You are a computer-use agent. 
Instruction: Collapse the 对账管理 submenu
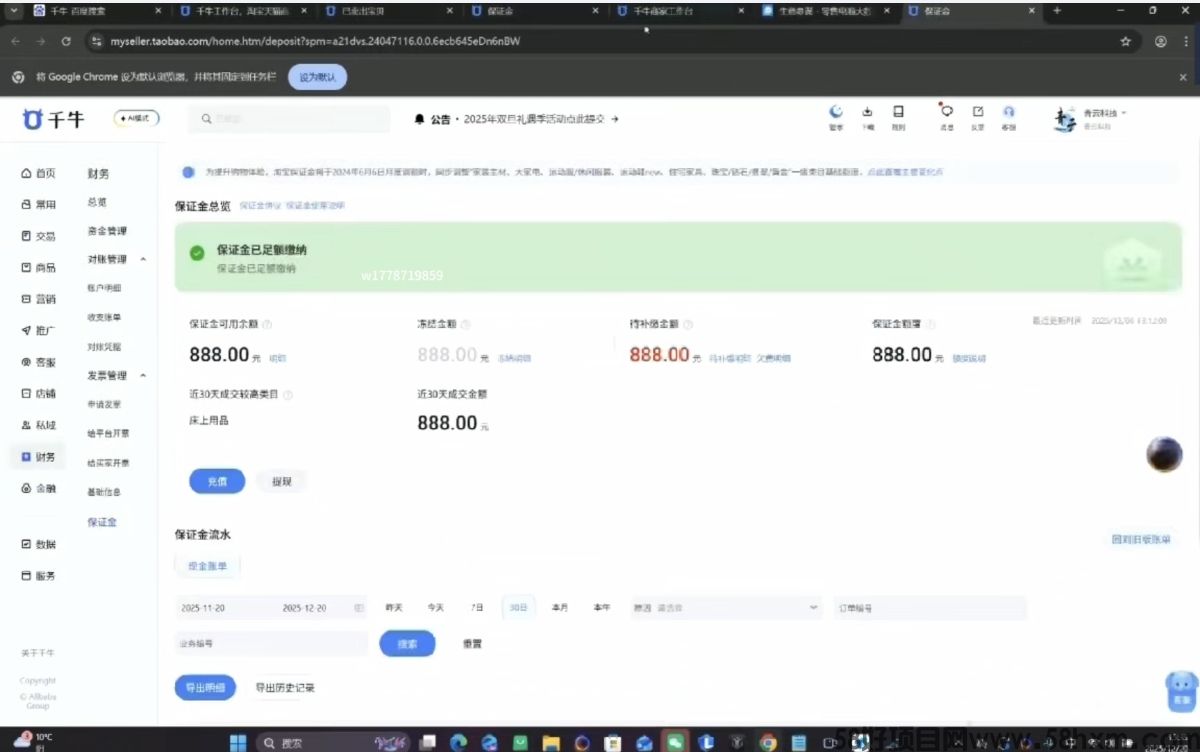143,260
